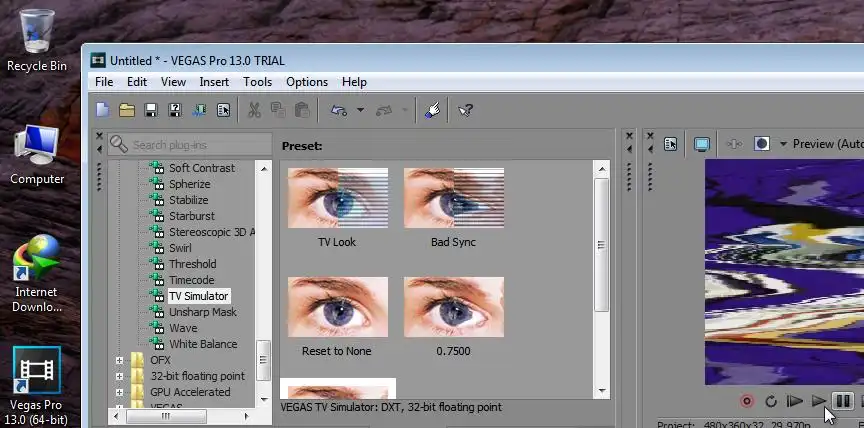864x428 pixels.
Task: Open Internet Download Manager desktop shortcut
Action: (x=36, y=273)
